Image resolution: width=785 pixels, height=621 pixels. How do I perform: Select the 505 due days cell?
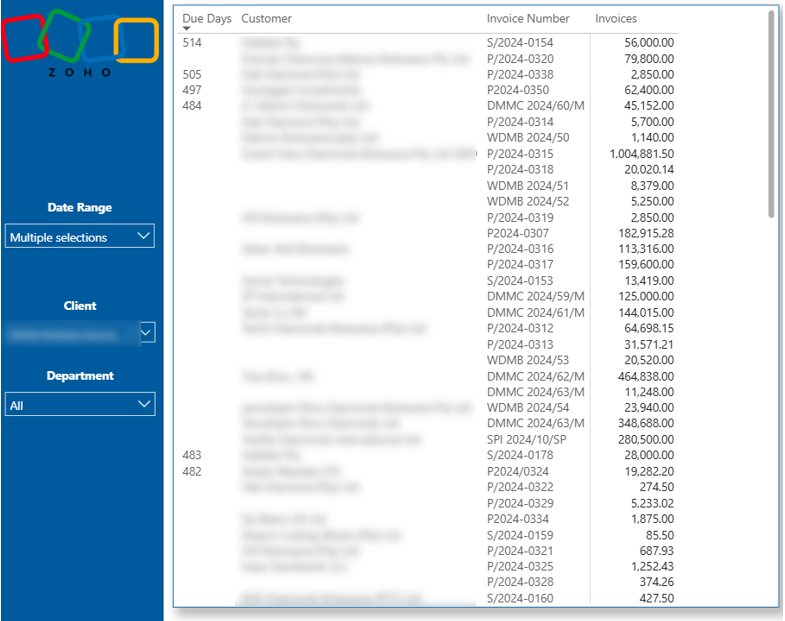pos(192,74)
